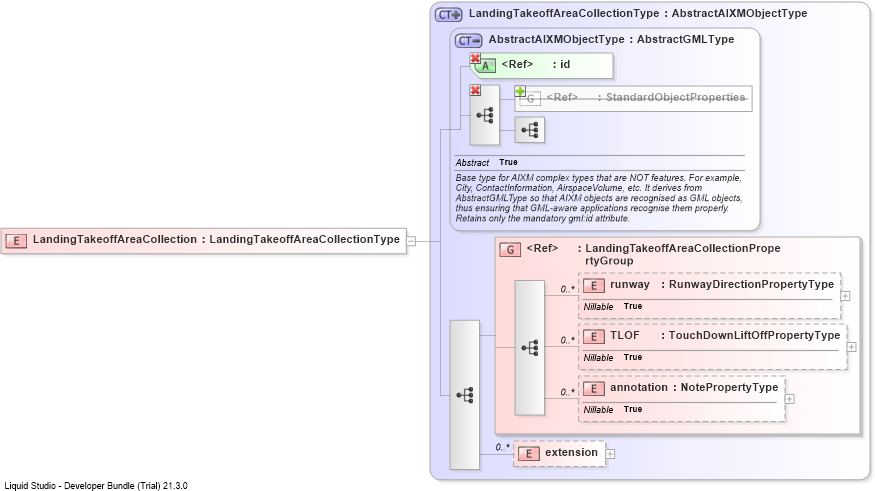This screenshot has width=875, height=491.
Task: Select the 'extension' element label
Action: click(x=571, y=453)
